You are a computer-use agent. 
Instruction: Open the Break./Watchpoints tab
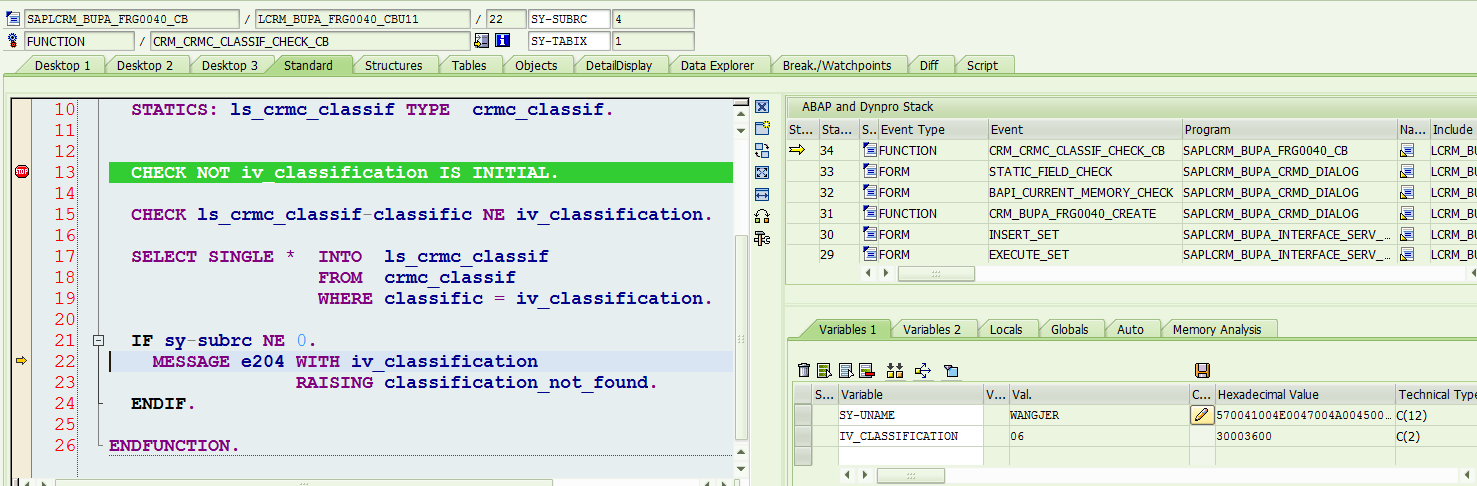837,65
